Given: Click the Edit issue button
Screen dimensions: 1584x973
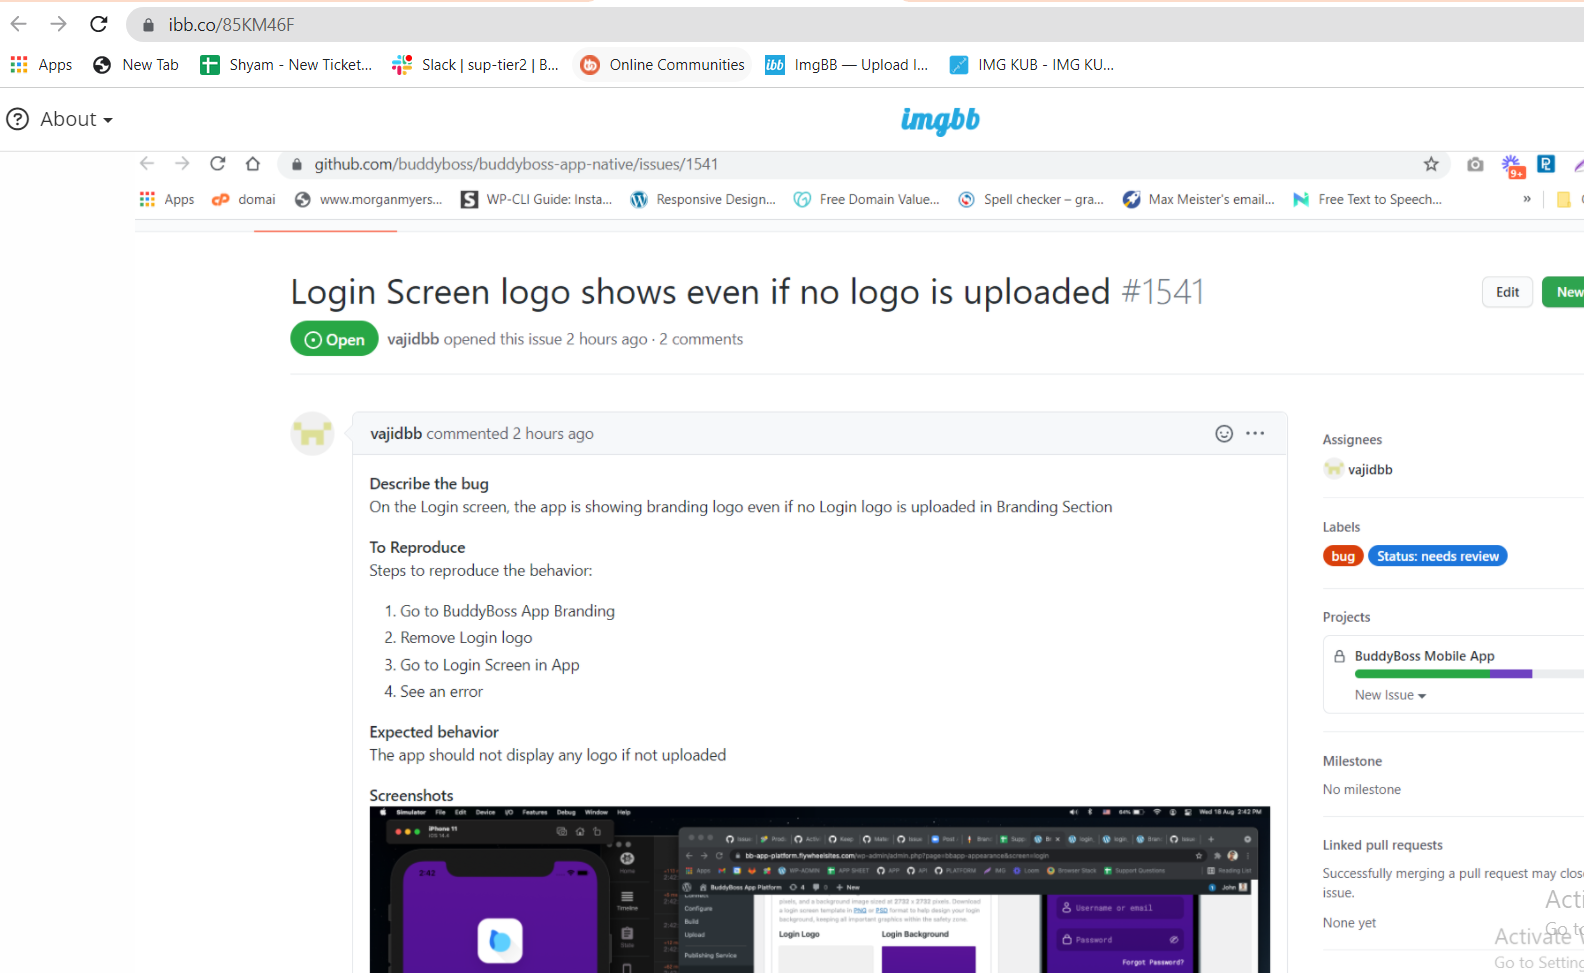Looking at the screenshot, I should 1507,292.
